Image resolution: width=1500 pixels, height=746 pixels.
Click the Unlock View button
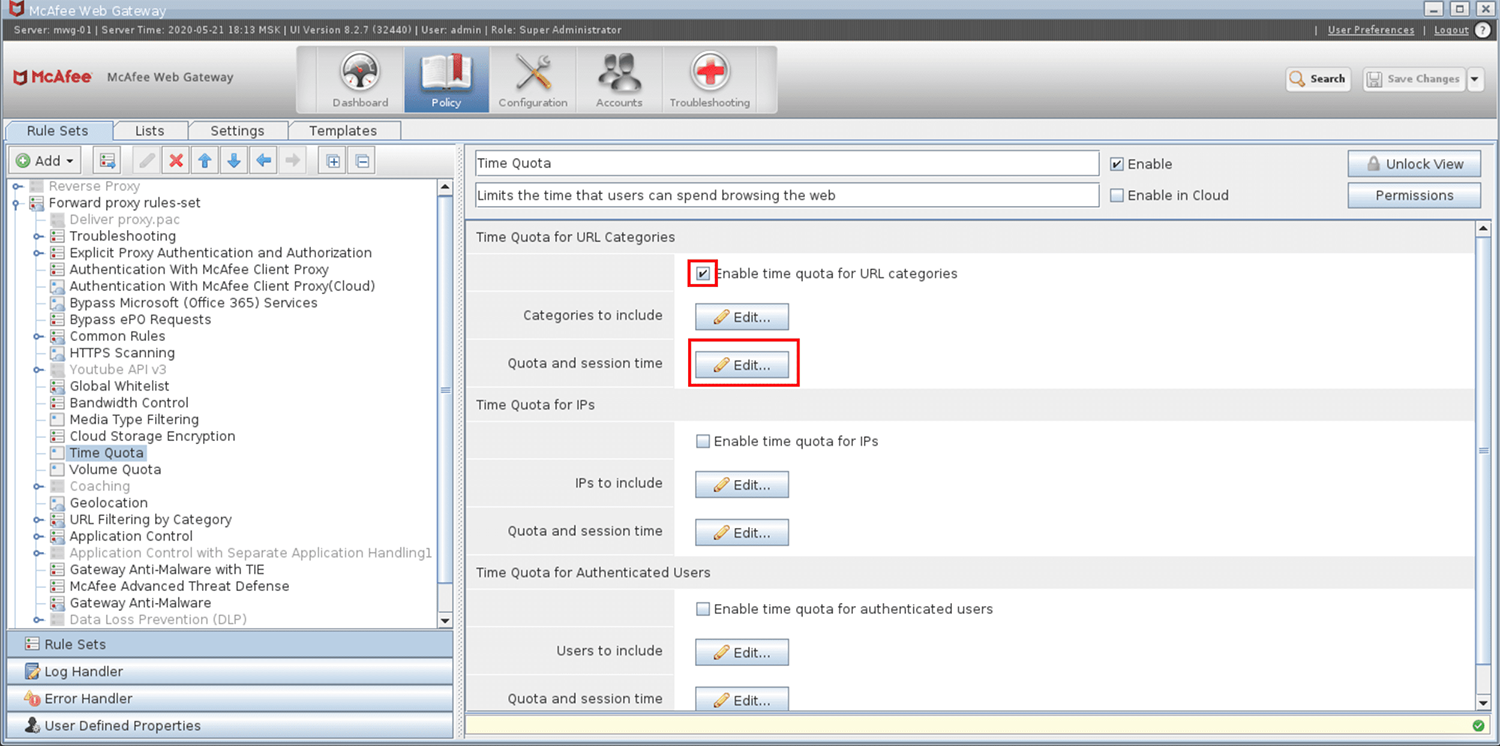(x=1414, y=164)
